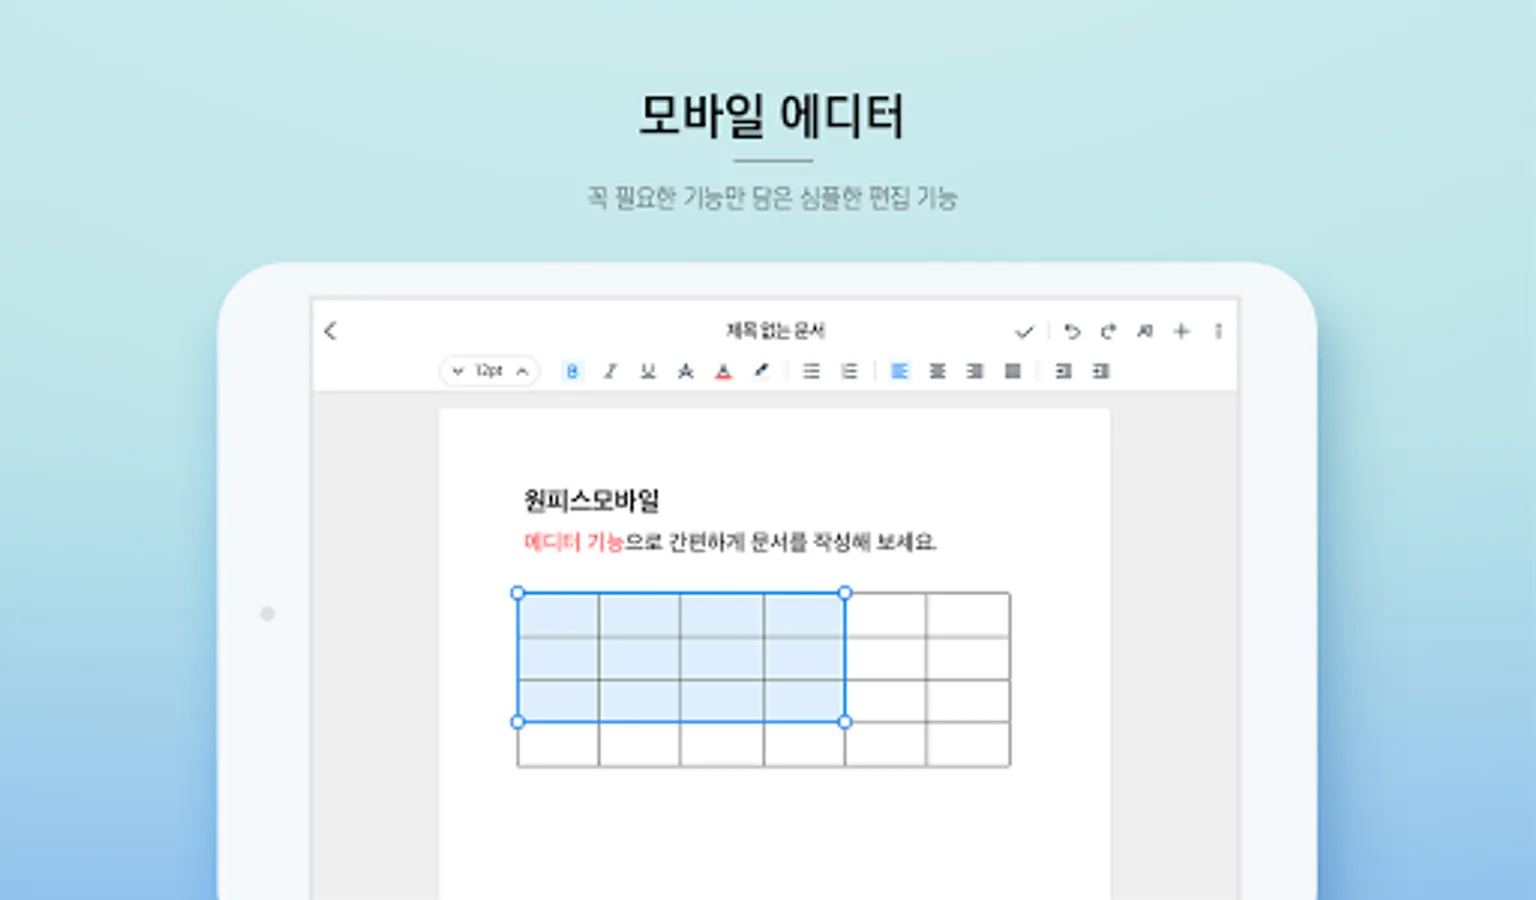This screenshot has width=1536, height=900.
Task: Click the document title at top center
Action: 775,331
